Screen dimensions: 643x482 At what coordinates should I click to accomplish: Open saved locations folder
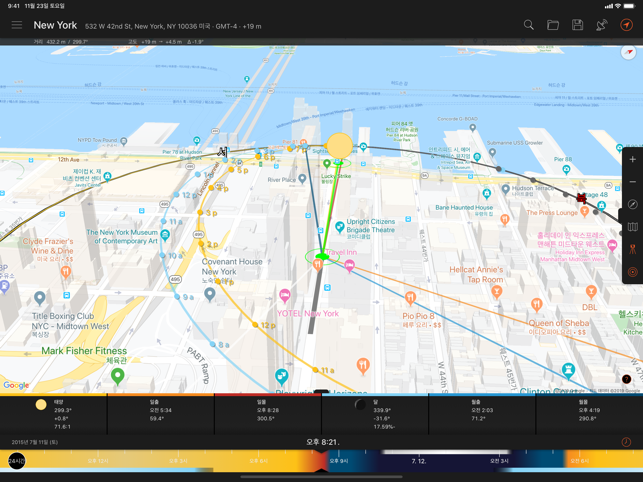553,25
